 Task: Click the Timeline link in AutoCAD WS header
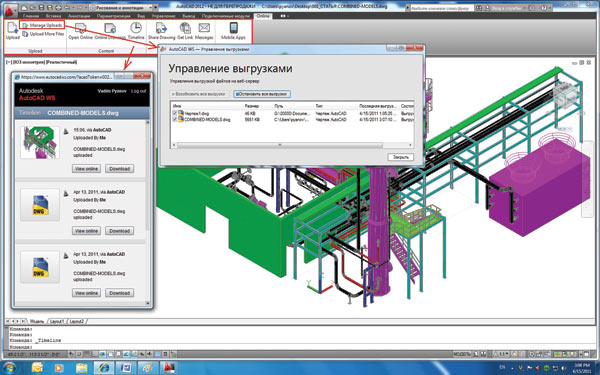[30, 113]
